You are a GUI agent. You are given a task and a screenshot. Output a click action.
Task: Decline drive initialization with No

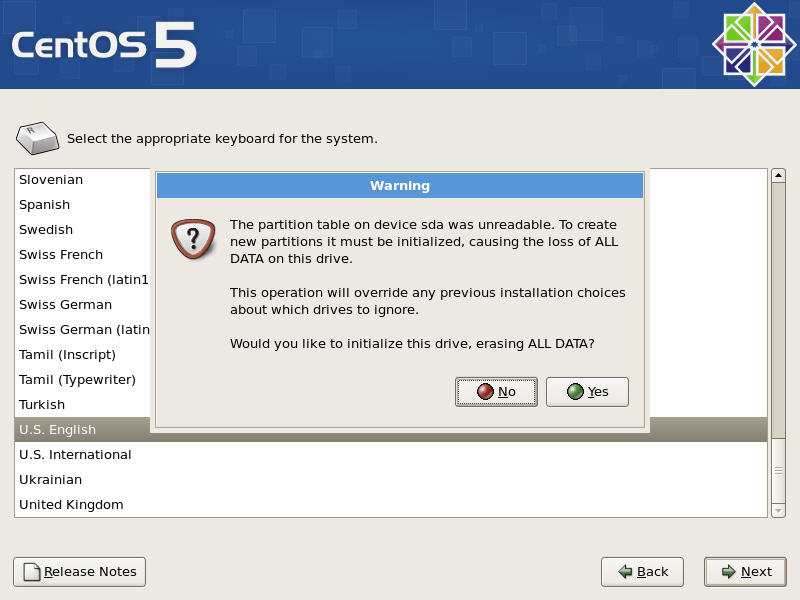tap(496, 392)
